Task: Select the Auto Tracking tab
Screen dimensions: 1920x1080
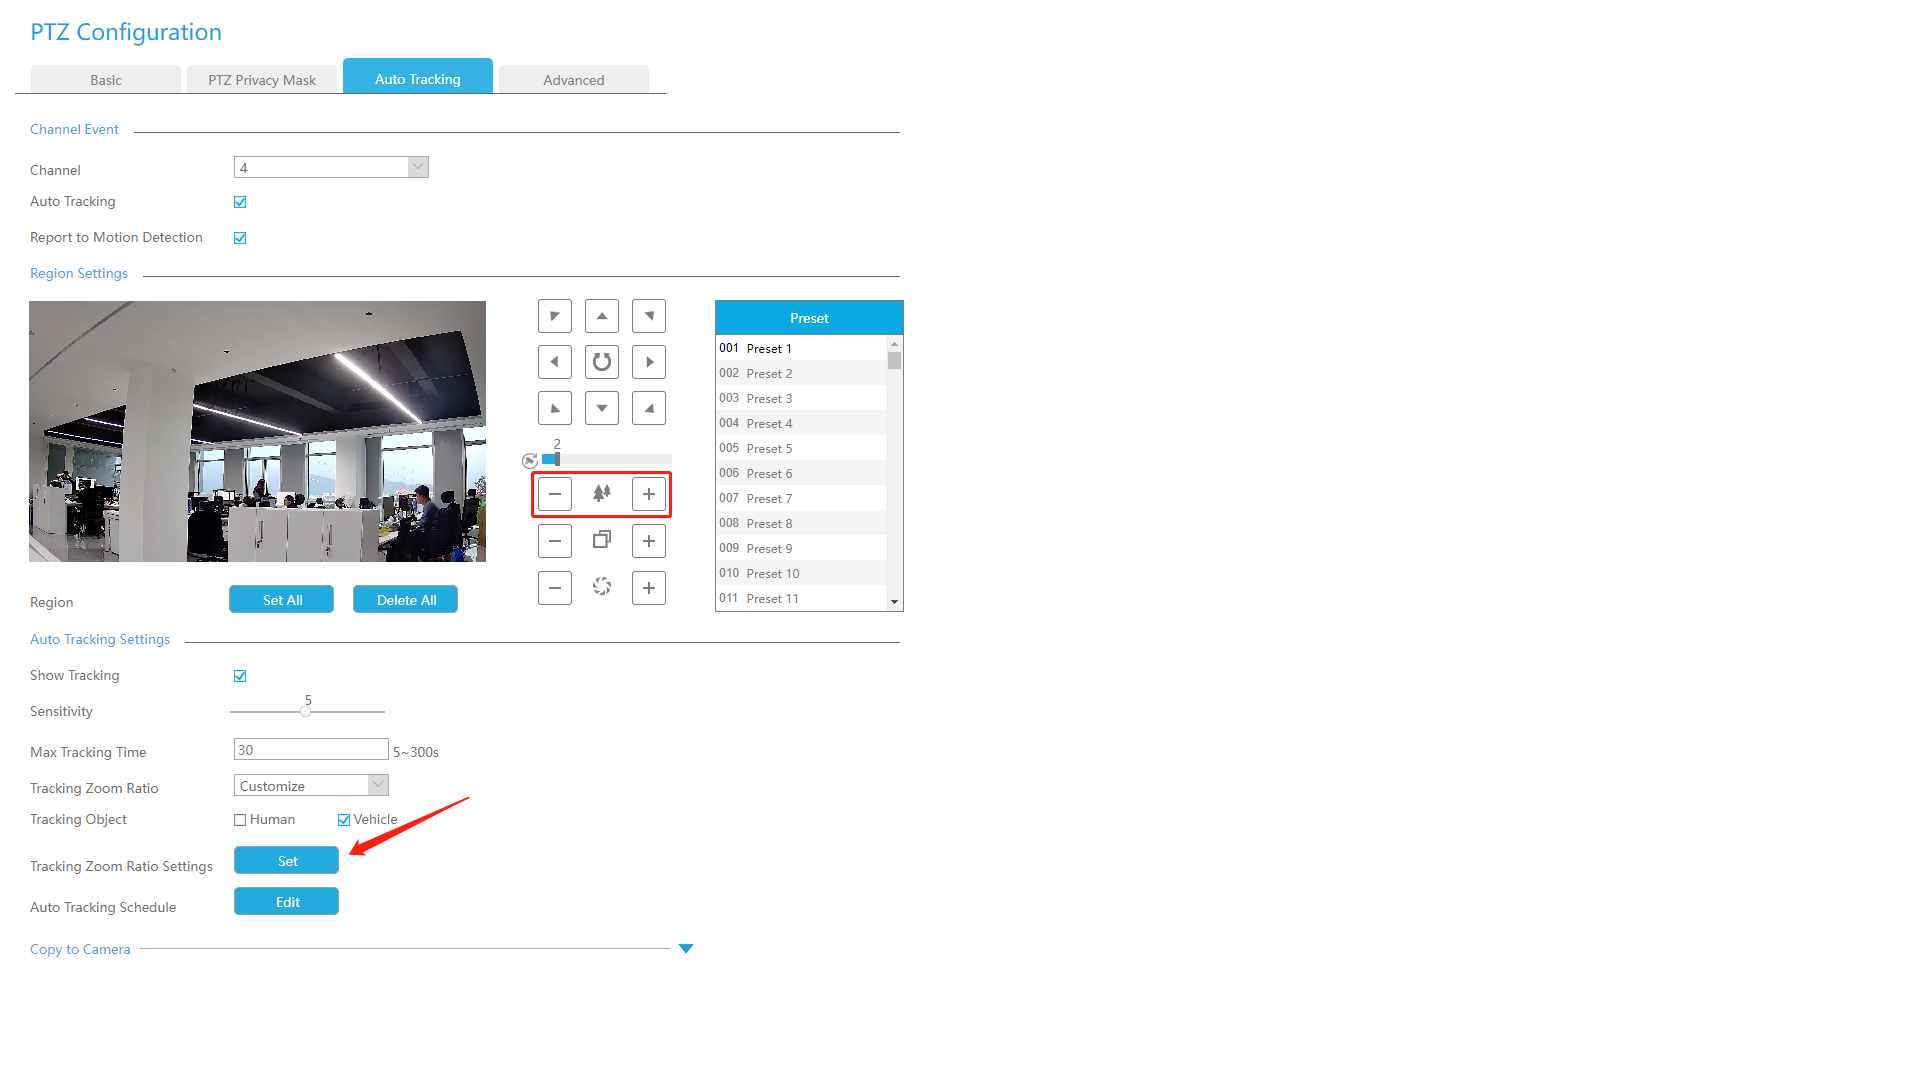Action: [418, 77]
